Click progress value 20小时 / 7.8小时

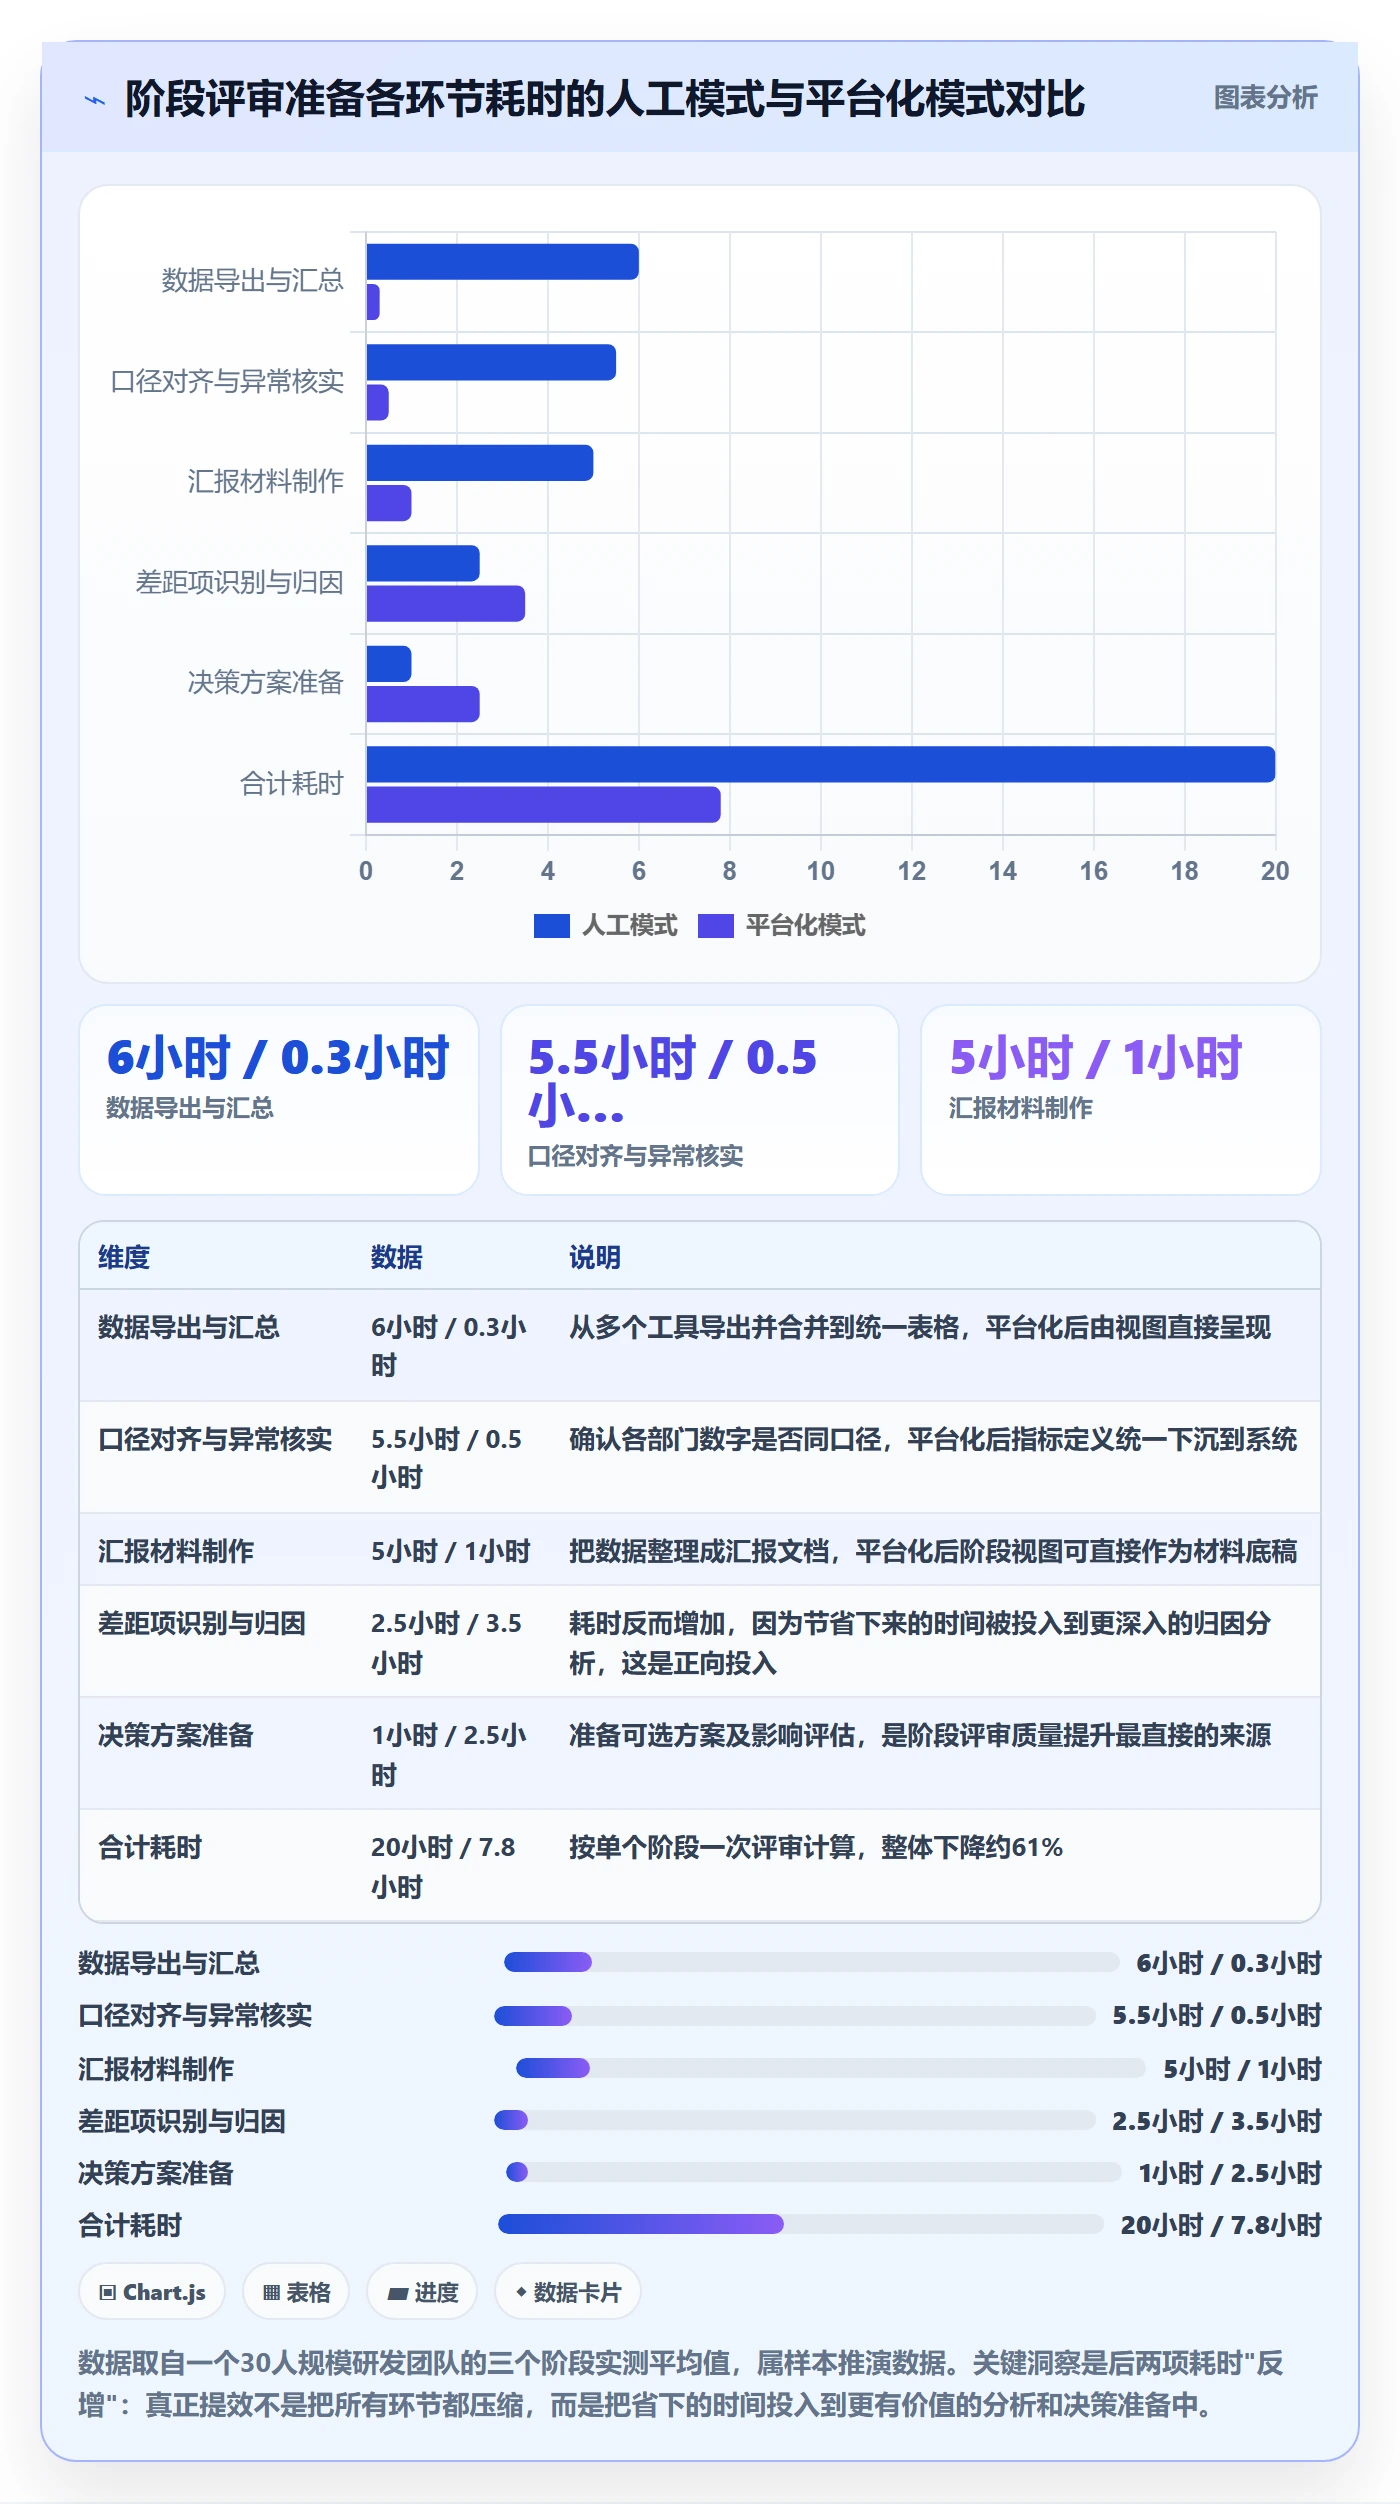coord(1221,2225)
